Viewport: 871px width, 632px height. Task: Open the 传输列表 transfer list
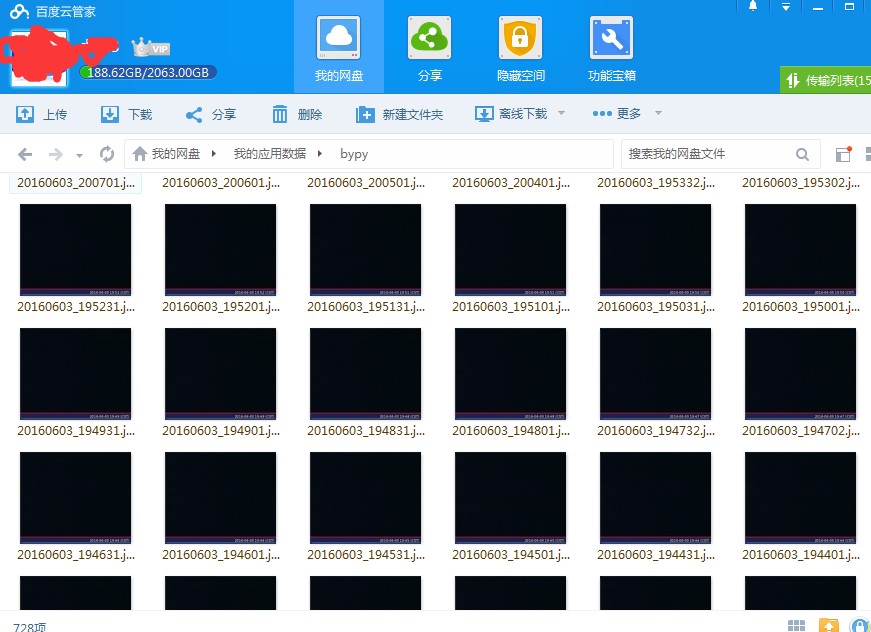tap(825, 81)
